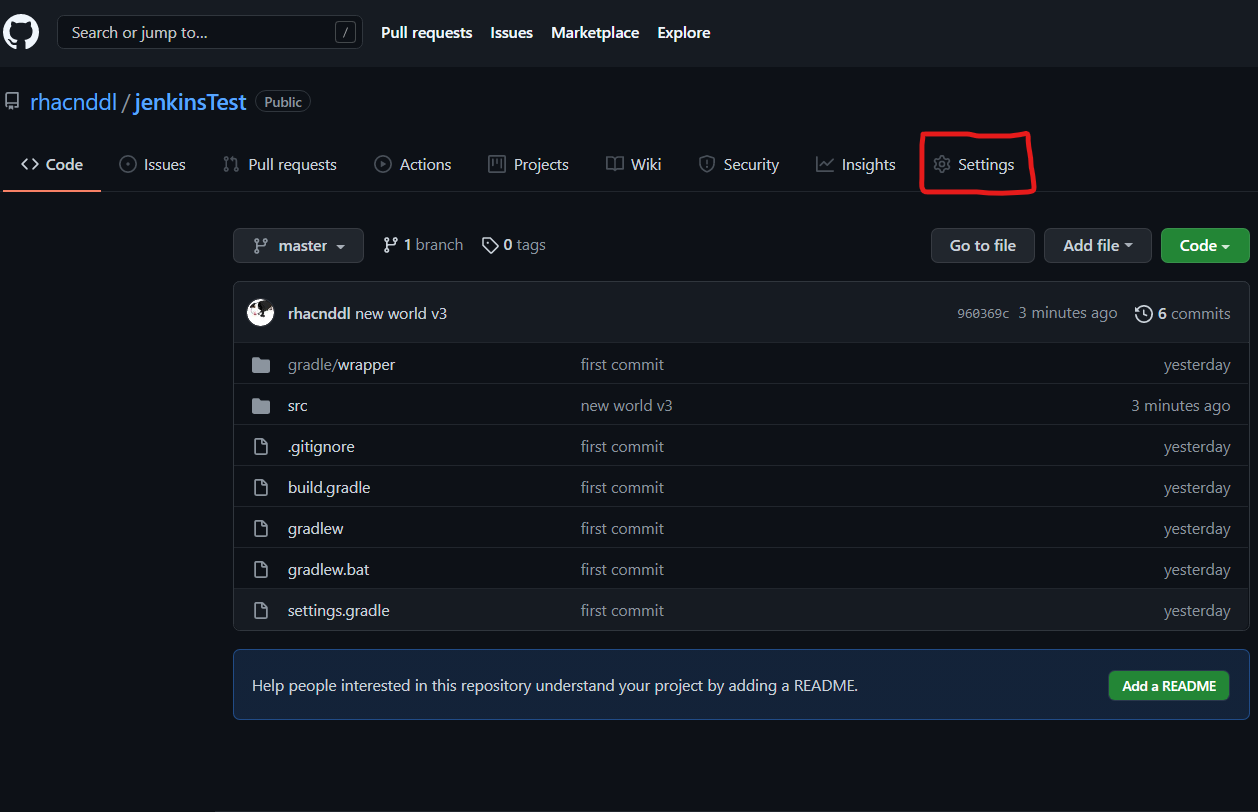This screenshot has height=812, width=1258.
Task: Open the Code tab
Action: click(52, 164)
